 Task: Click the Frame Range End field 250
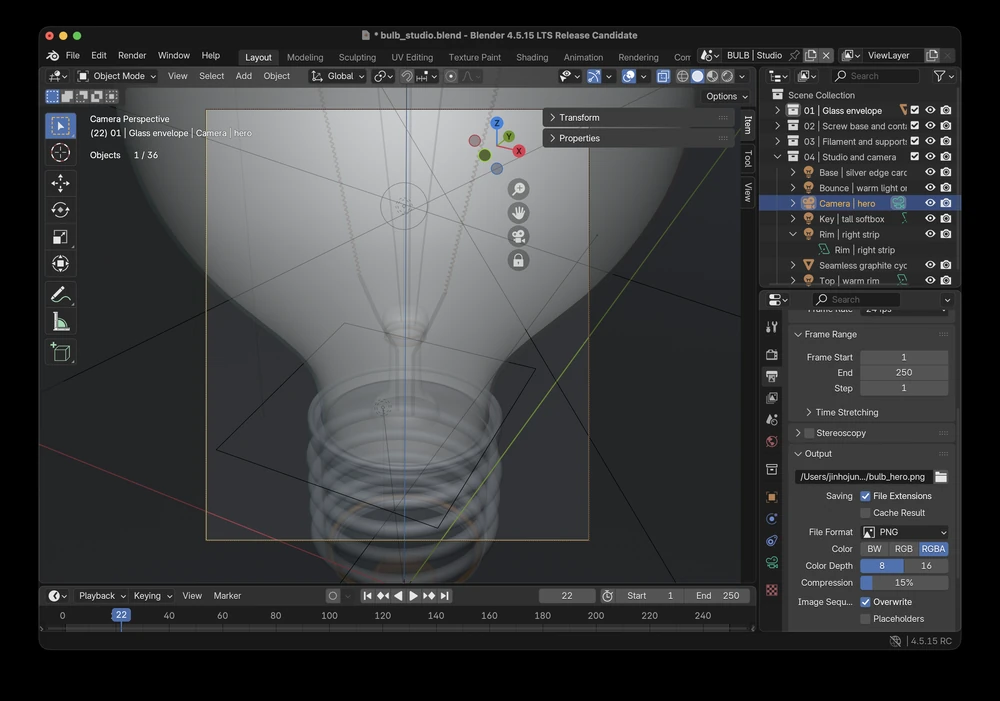pos(904,373)
